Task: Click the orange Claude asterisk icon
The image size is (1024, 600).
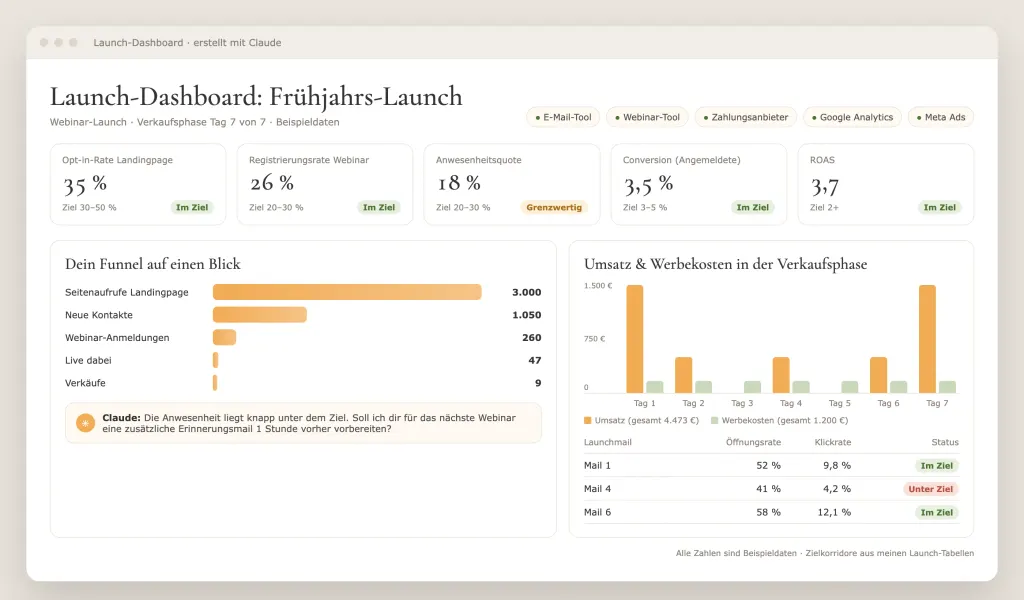Action: (85, 423)
